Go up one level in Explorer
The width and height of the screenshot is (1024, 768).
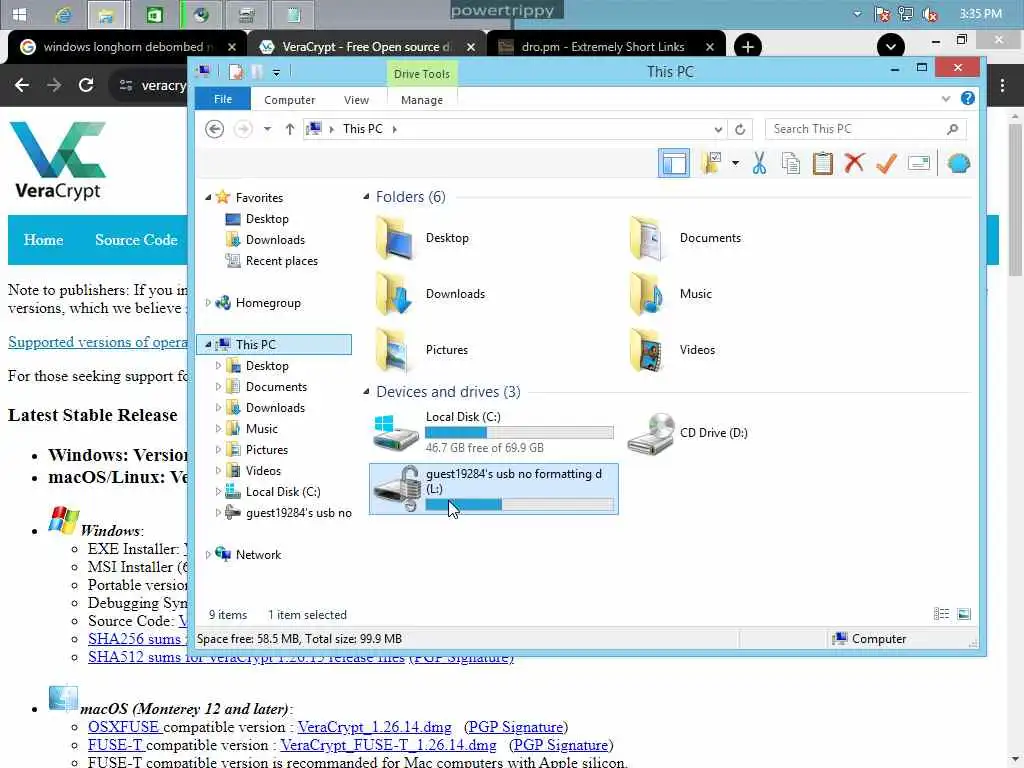289,129
